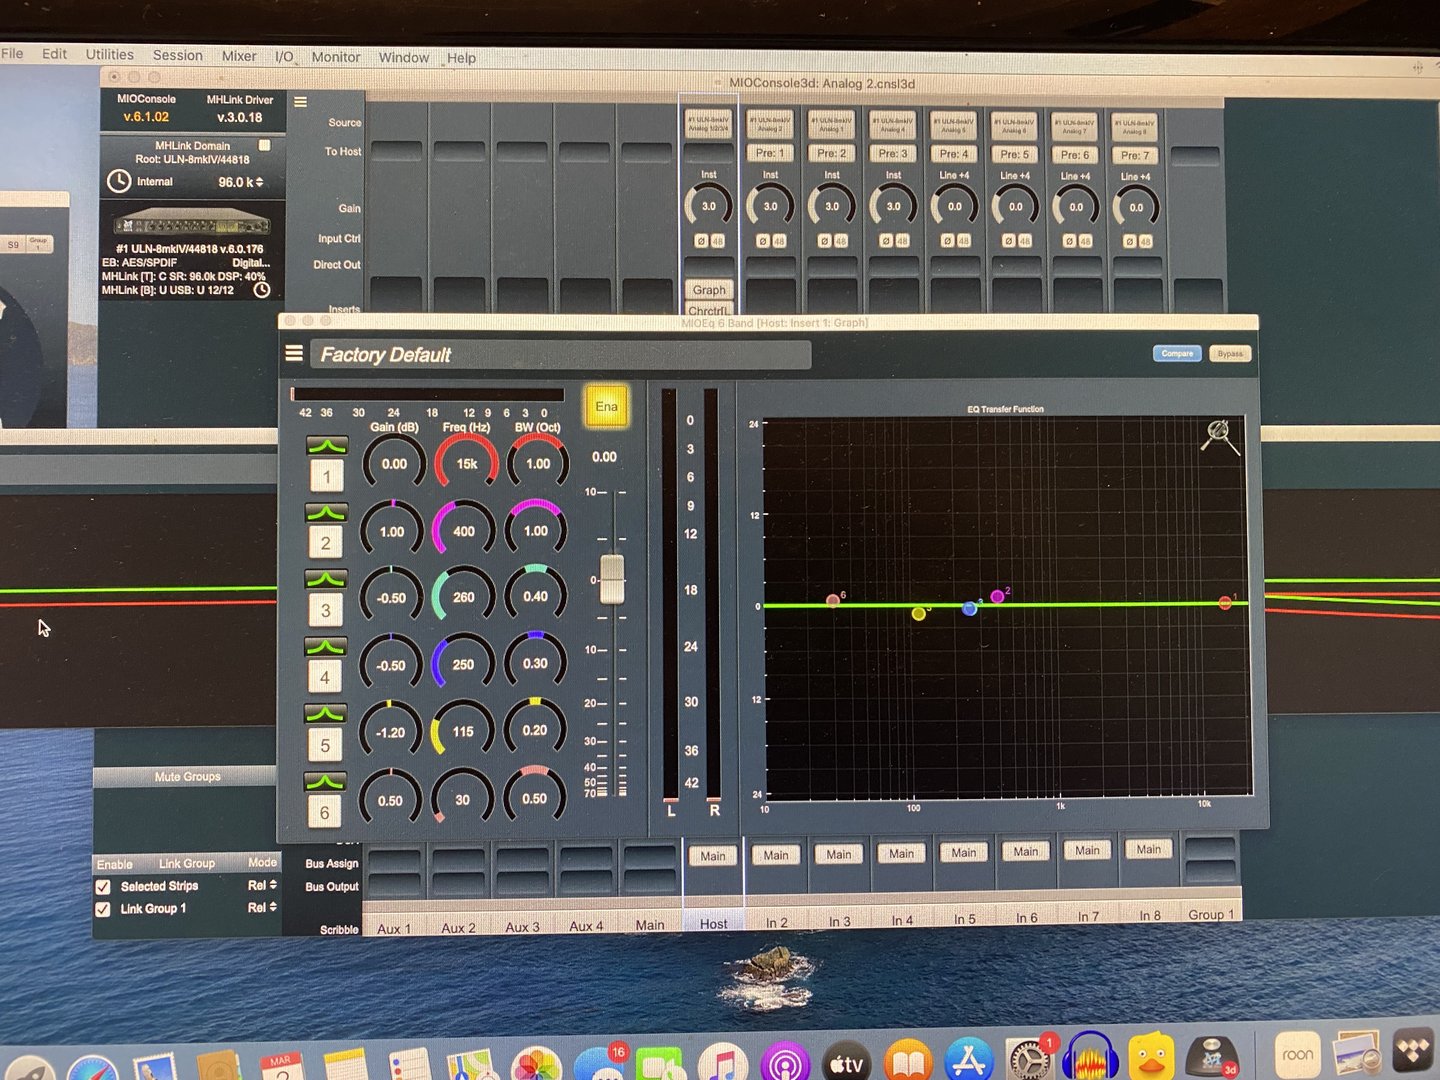Select band 4 filter shape icon

point(326,646)
